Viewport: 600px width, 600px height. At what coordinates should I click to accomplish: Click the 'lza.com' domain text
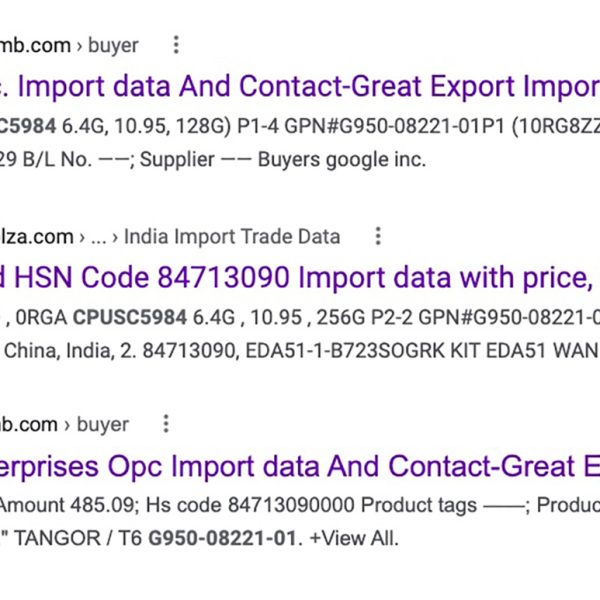37,237
